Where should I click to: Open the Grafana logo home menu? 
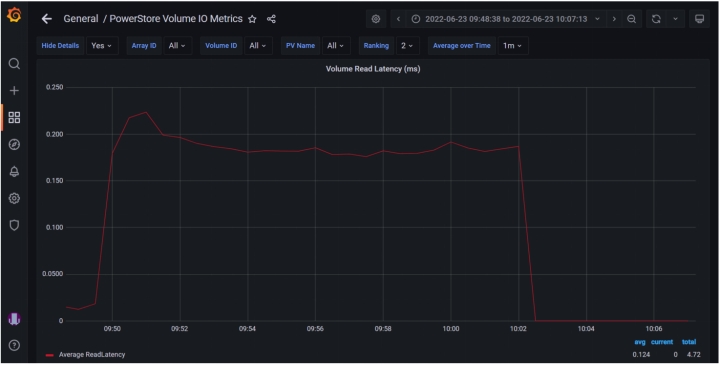(14, 15)
